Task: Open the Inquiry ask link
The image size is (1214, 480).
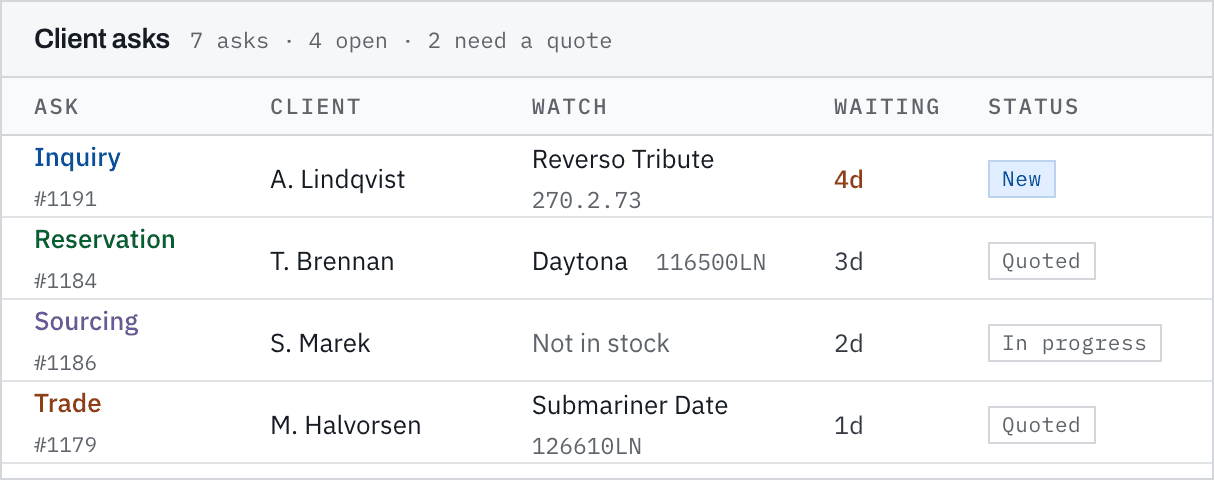Action: [x=77, y=158]
